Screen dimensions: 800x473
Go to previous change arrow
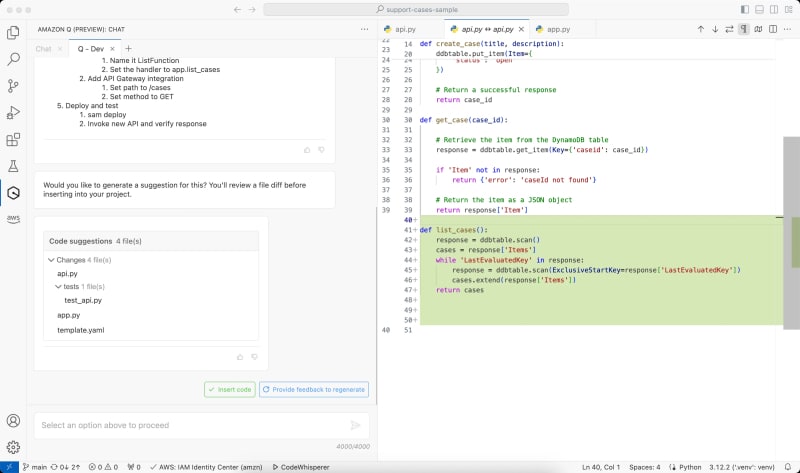click(700, 29)
